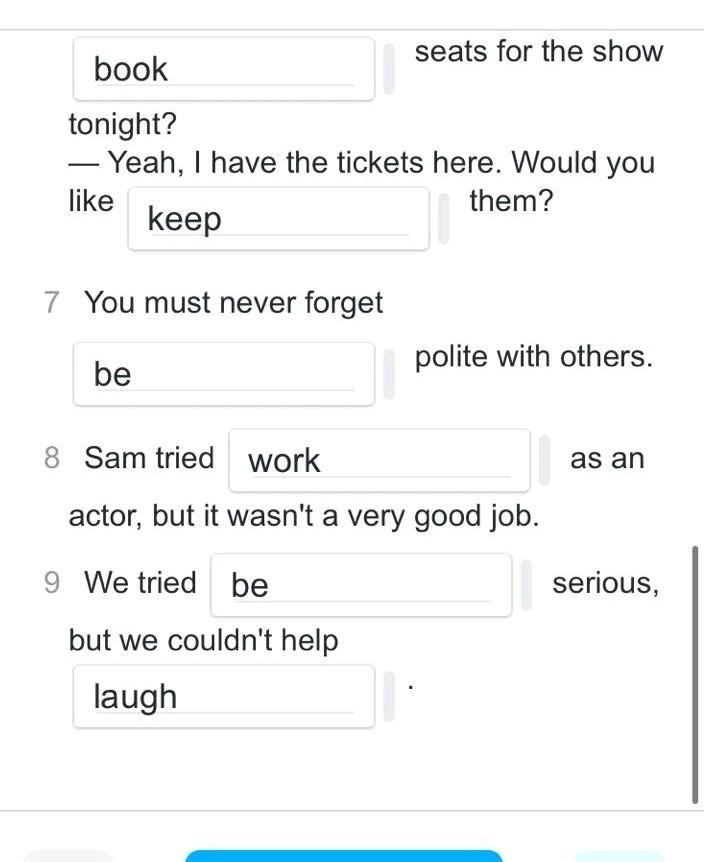The height and width of the screenshot is (862, 704).
Task: Focus the "keep" answer field
Action: tap(277, 219)
